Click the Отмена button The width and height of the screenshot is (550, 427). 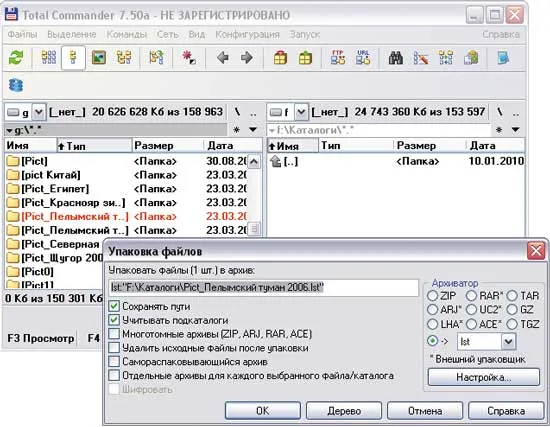pyautogui.click(x=425, y=411)
